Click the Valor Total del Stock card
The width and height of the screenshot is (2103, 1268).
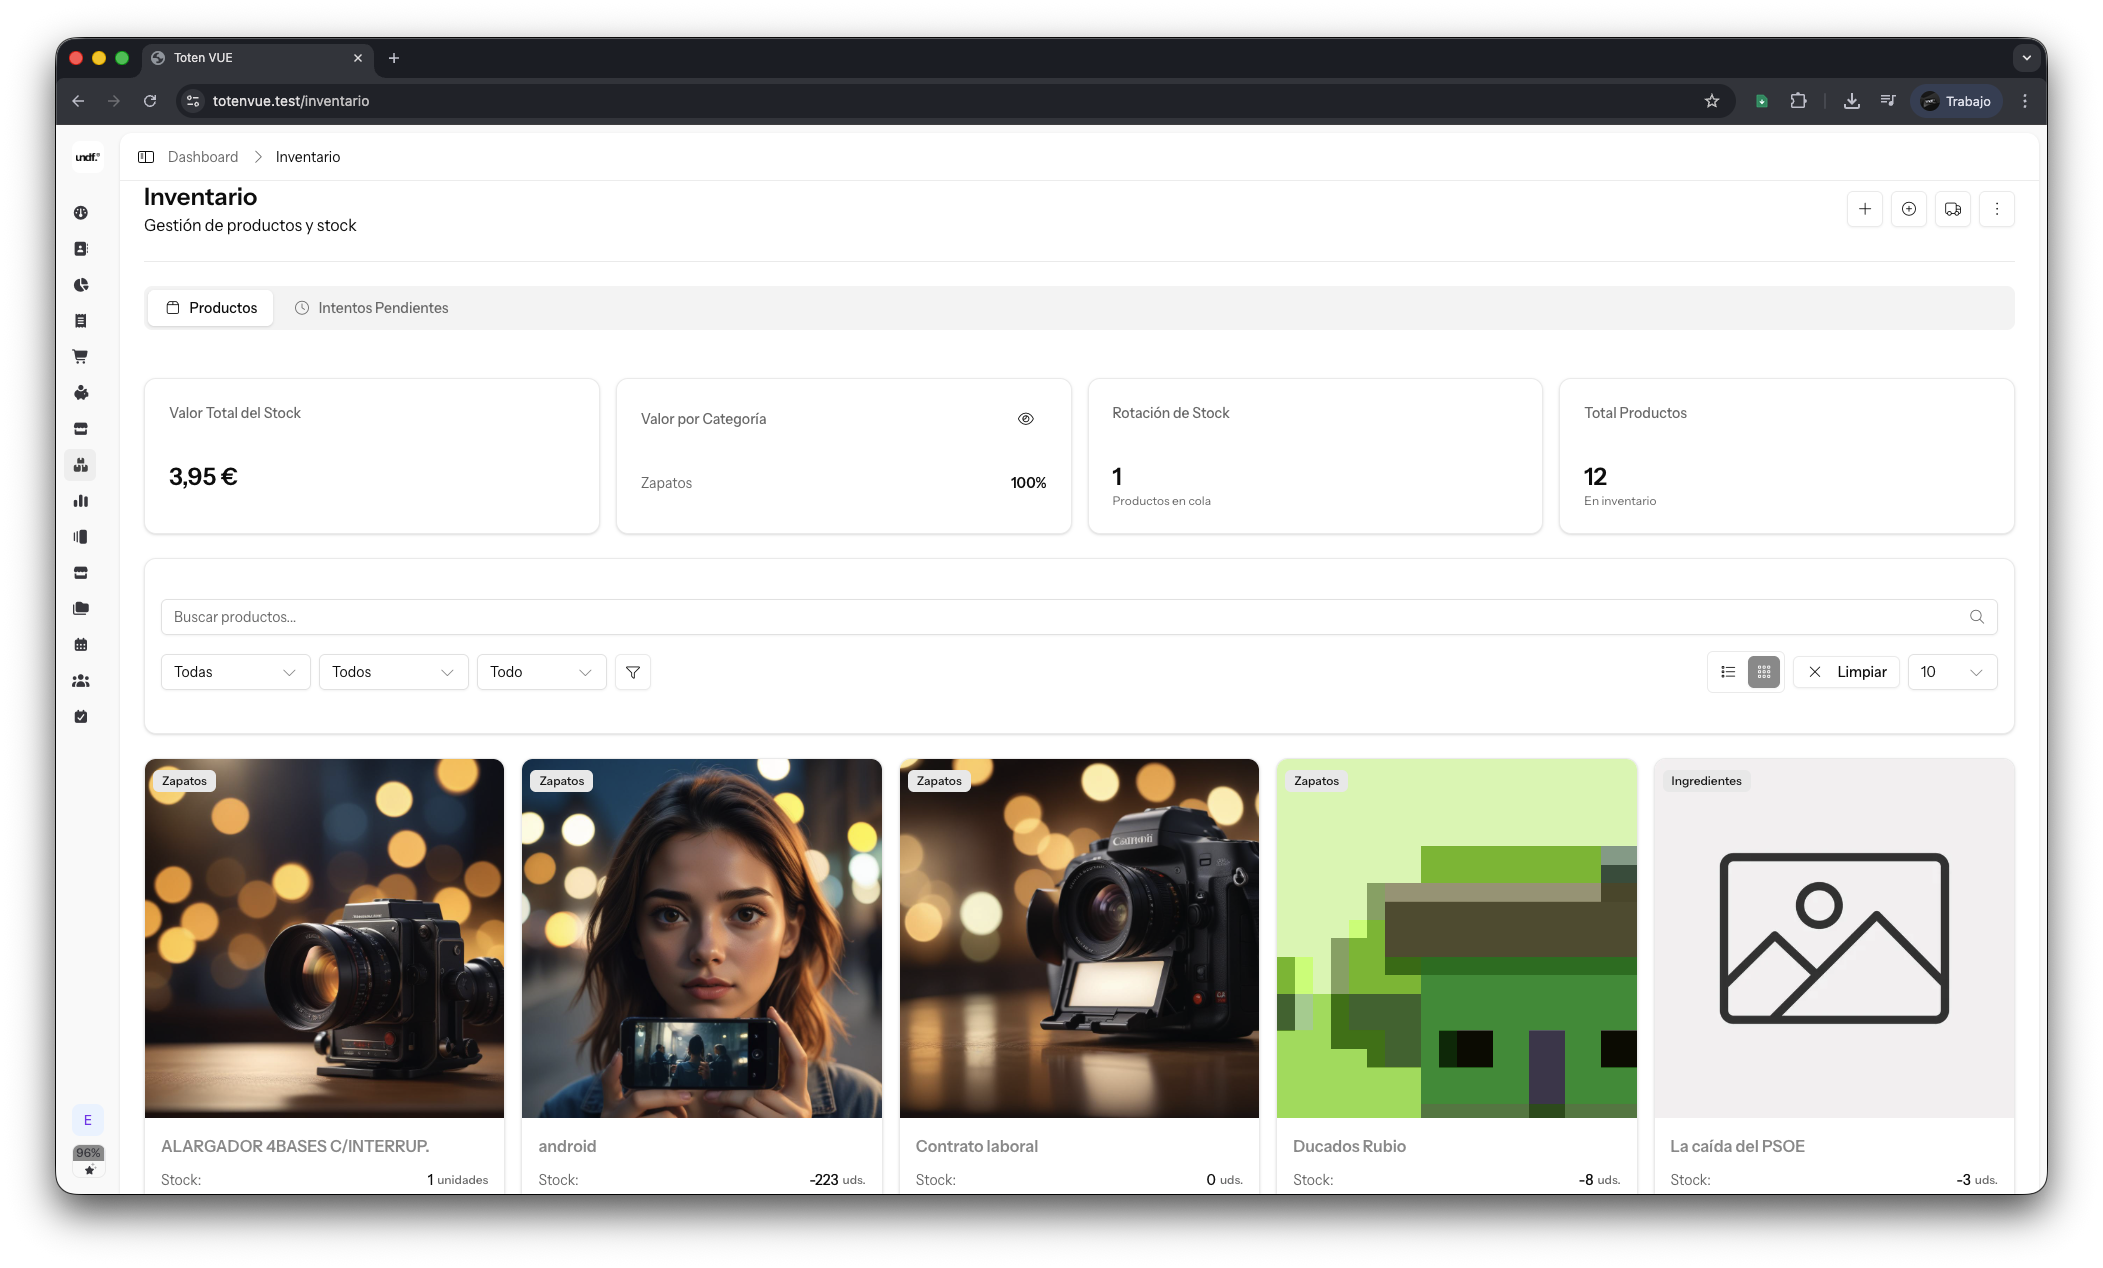pos(372,456)
